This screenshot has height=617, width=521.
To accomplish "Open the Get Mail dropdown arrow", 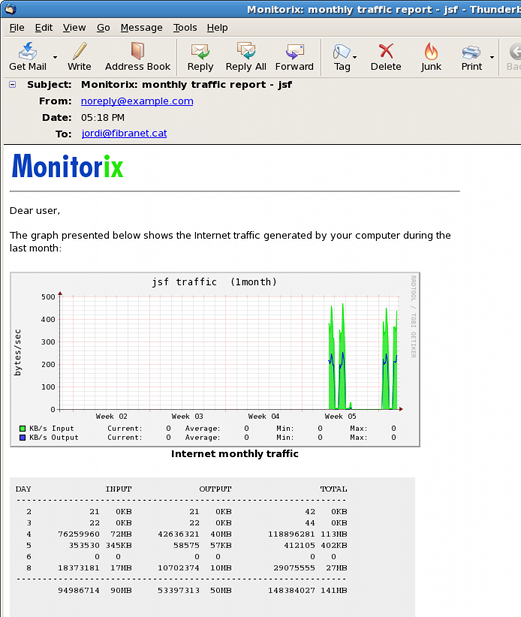I will coord(55,57).
